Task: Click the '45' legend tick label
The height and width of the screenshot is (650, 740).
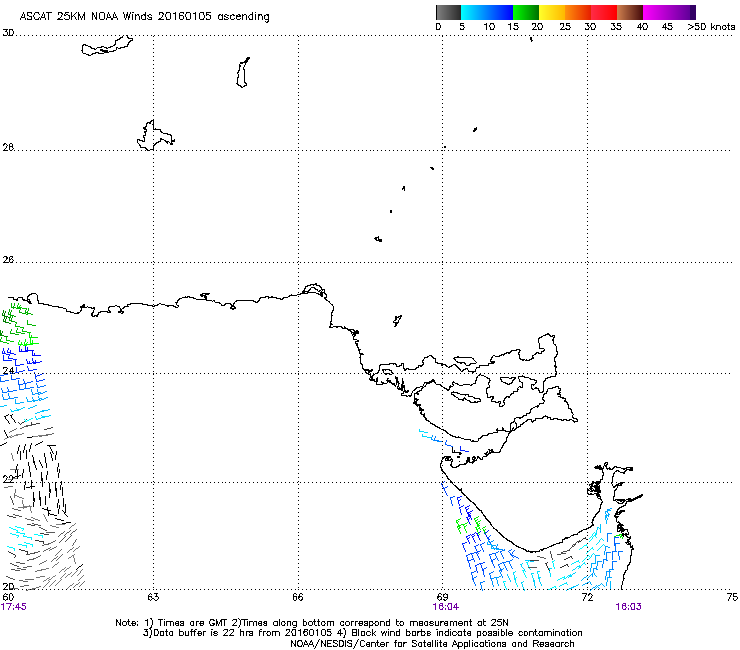Action: click(x=667, y=27)
